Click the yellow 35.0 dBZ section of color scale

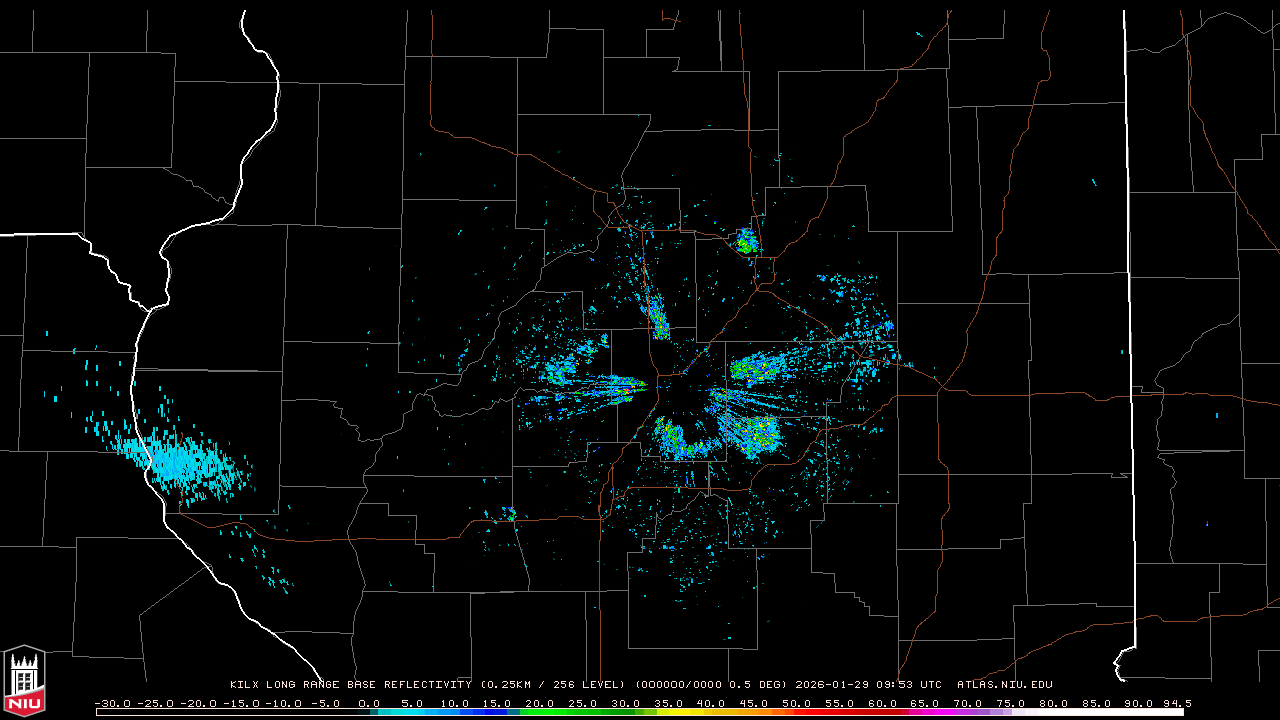point(668,712)
